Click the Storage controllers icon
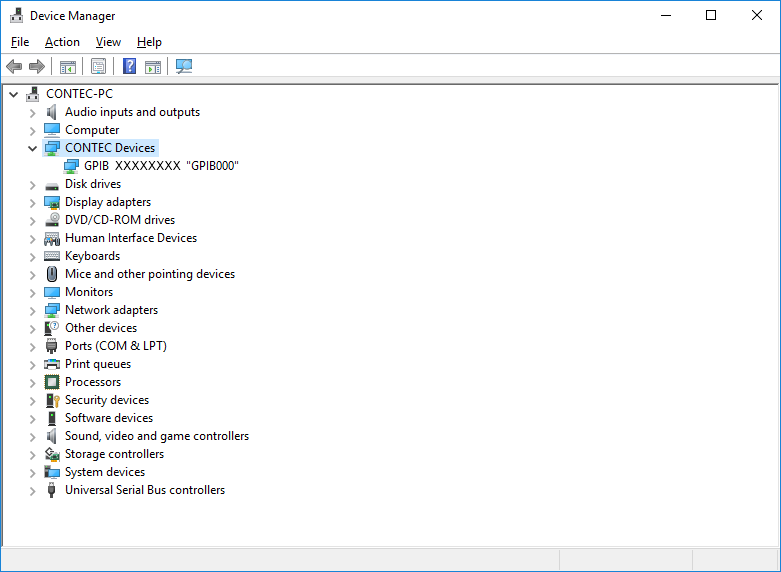This screenshot has width=781, height=572. (52, 454)
